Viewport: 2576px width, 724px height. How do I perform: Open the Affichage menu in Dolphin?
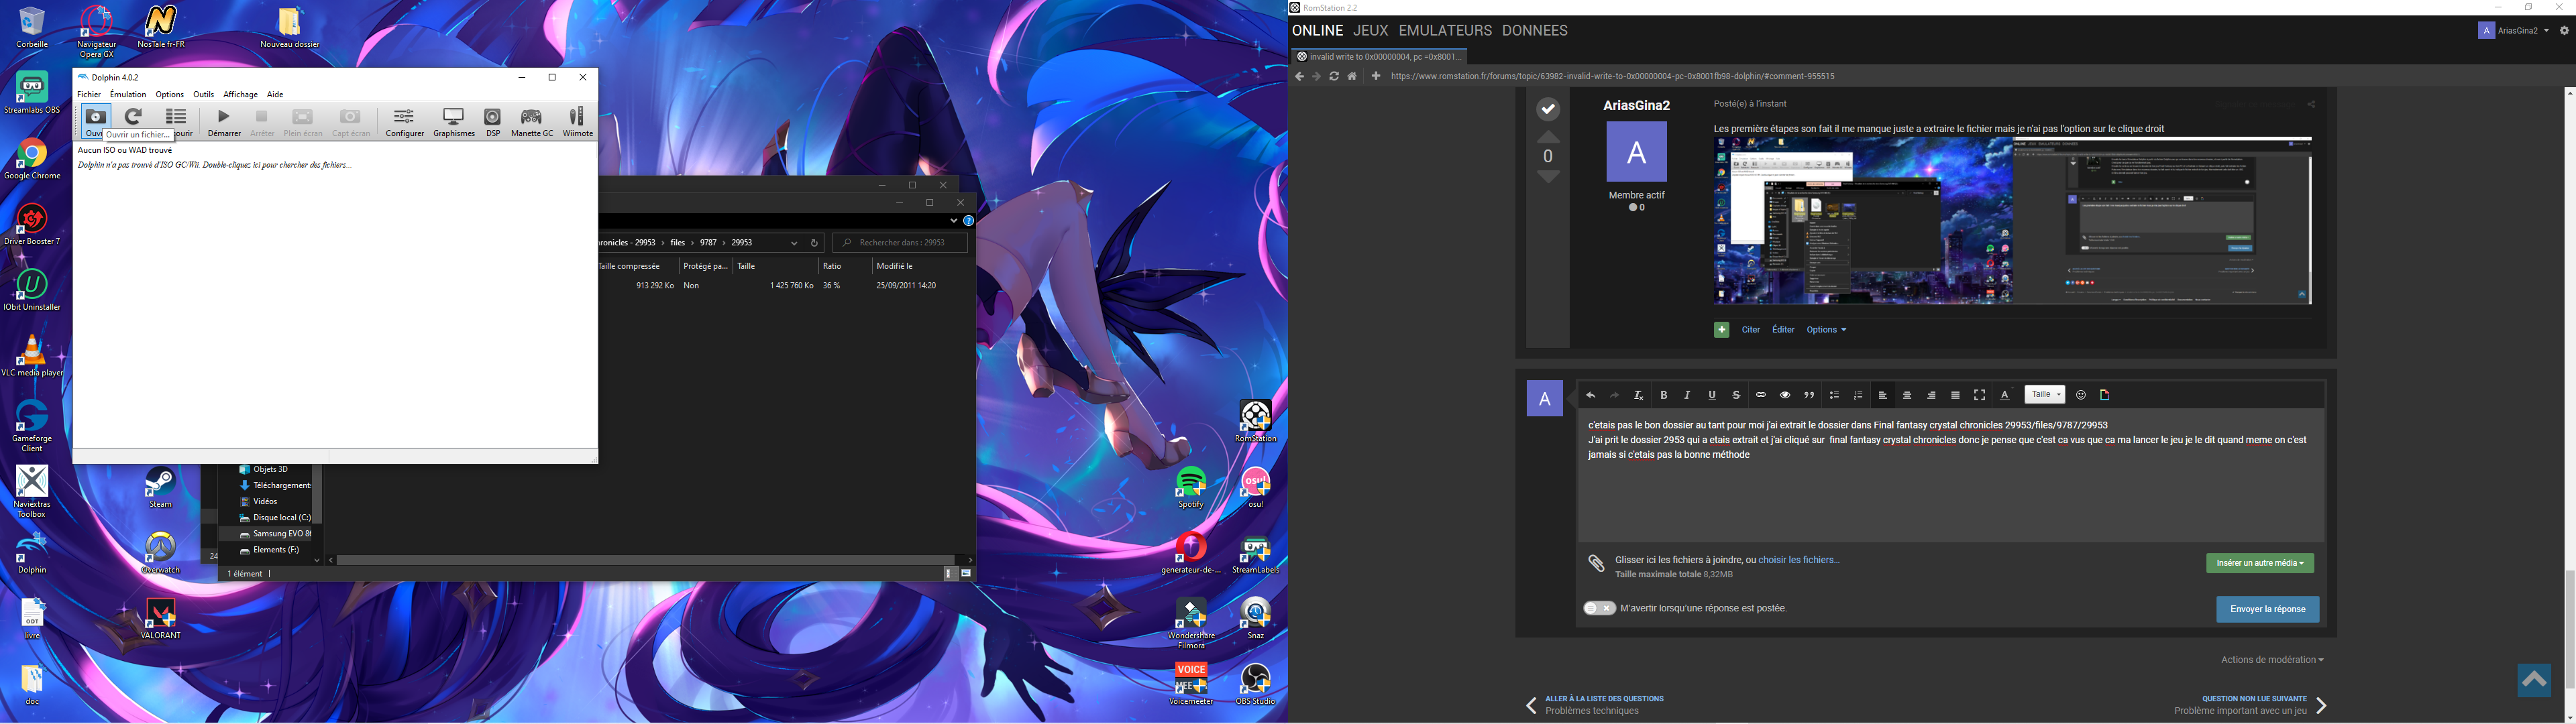[x=240, y=95]
